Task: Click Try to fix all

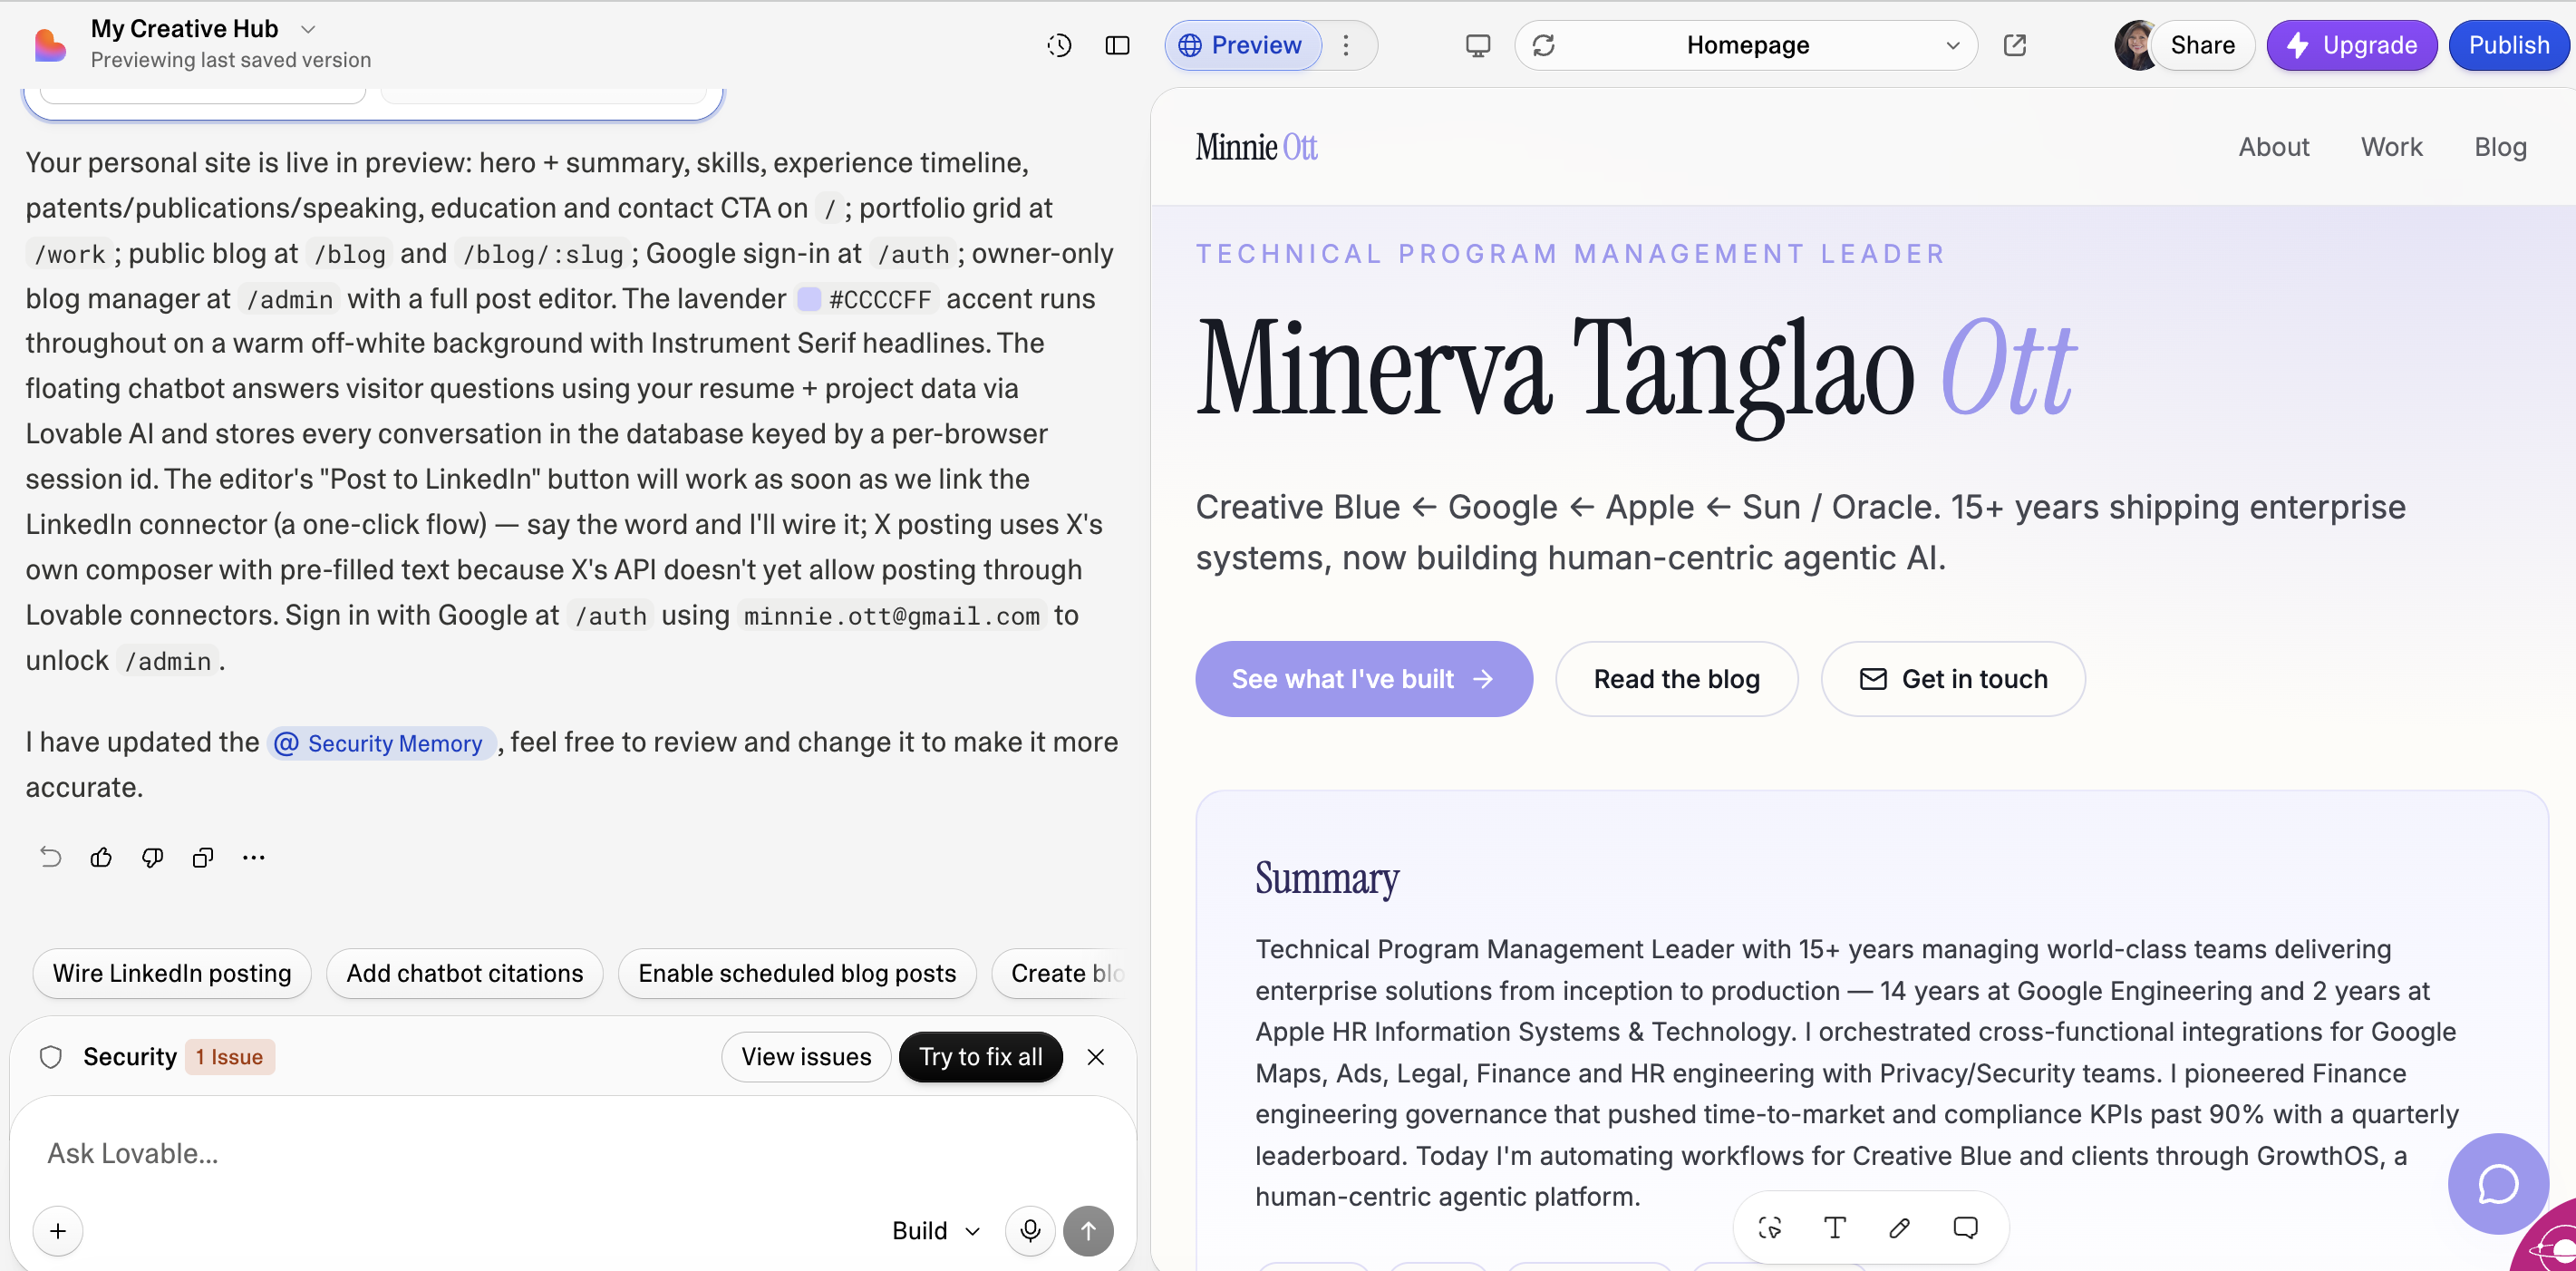Action: point(980,1057)
